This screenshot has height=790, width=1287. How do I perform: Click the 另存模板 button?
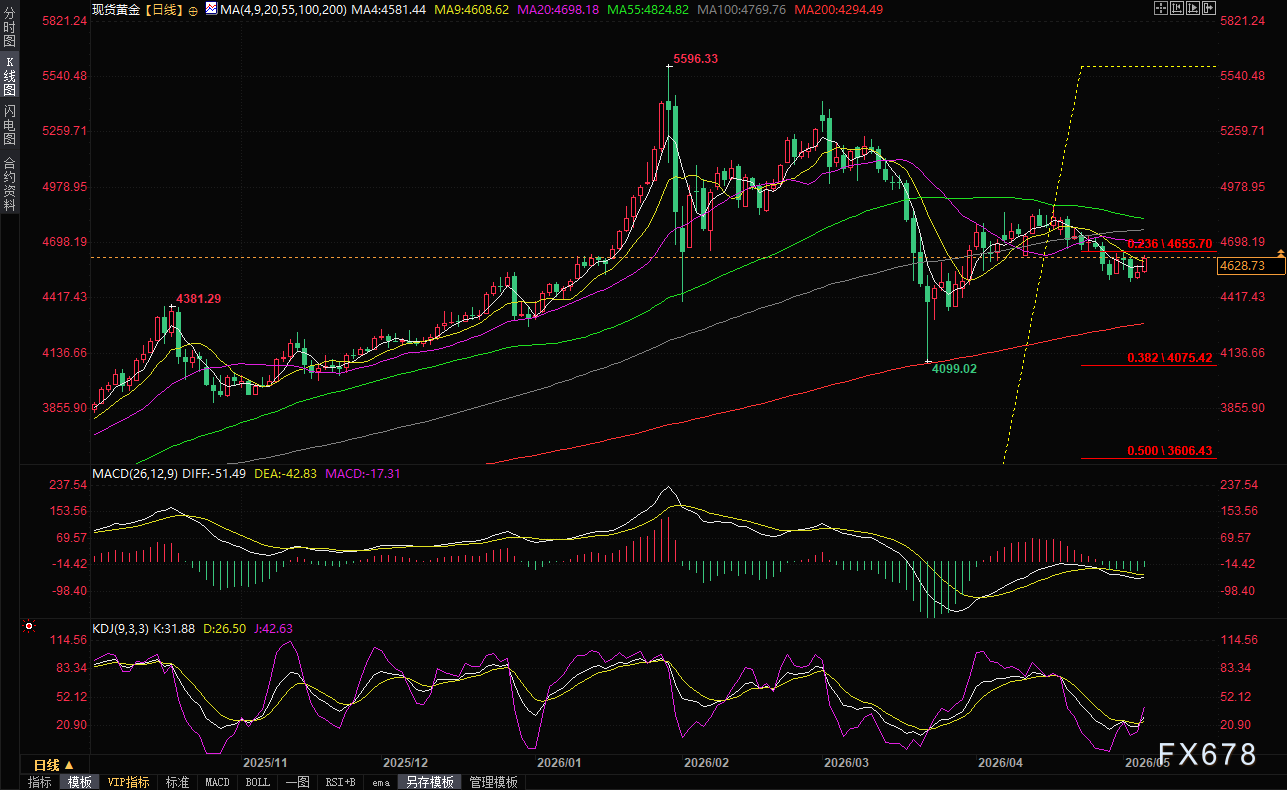(430, 782)
